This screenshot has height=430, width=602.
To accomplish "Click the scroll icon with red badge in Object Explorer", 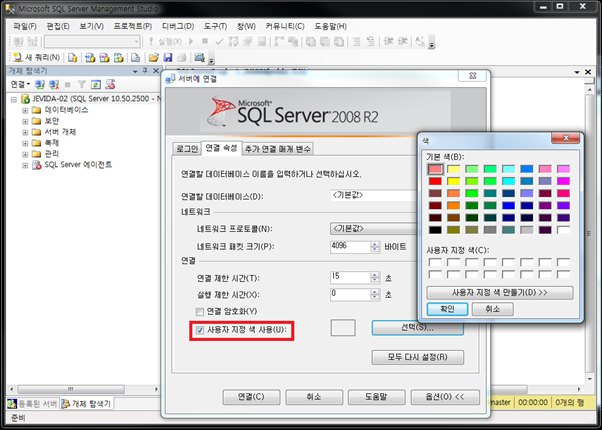I will click(x=110, y=84).
